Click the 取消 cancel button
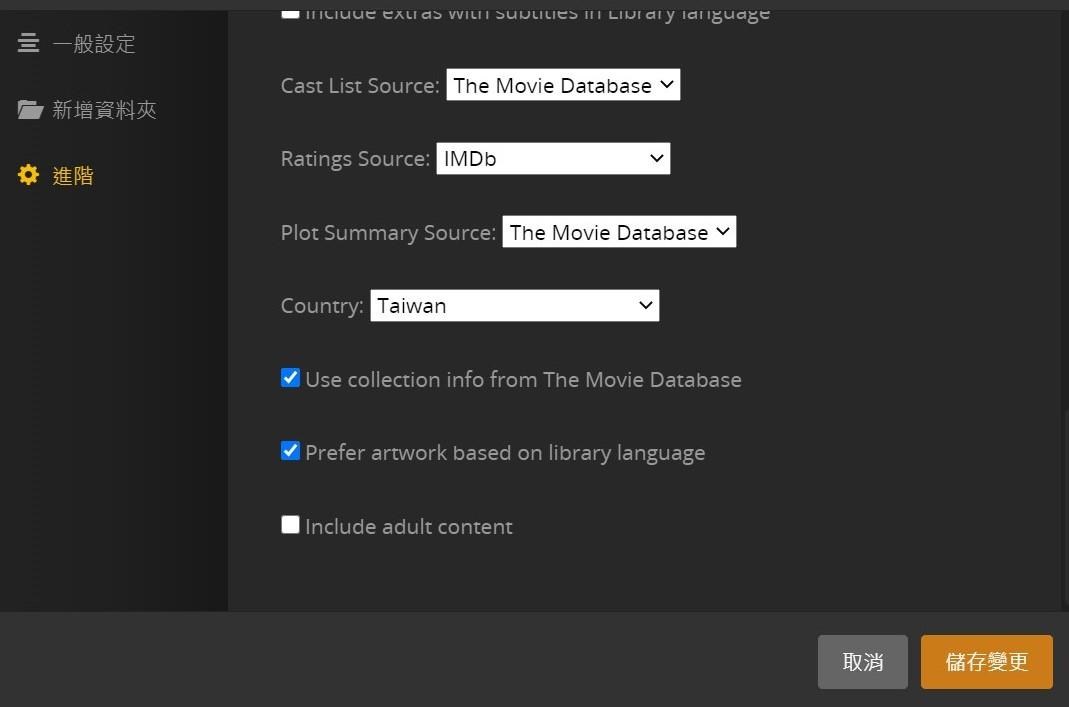 tap(862, 662)
